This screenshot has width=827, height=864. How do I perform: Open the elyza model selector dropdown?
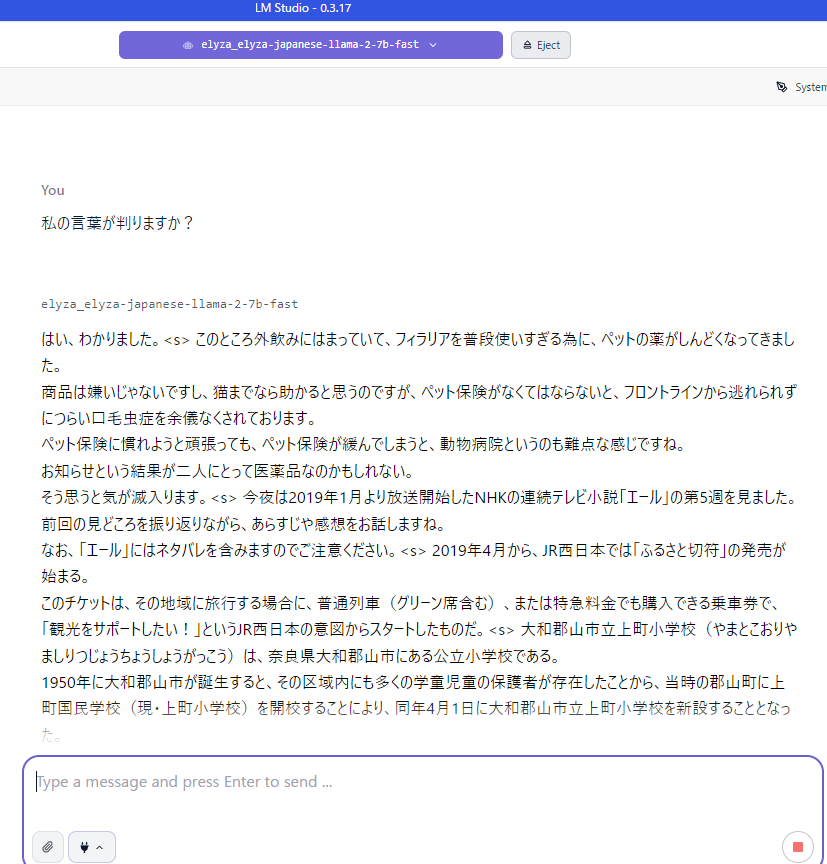tap(311, 45)
